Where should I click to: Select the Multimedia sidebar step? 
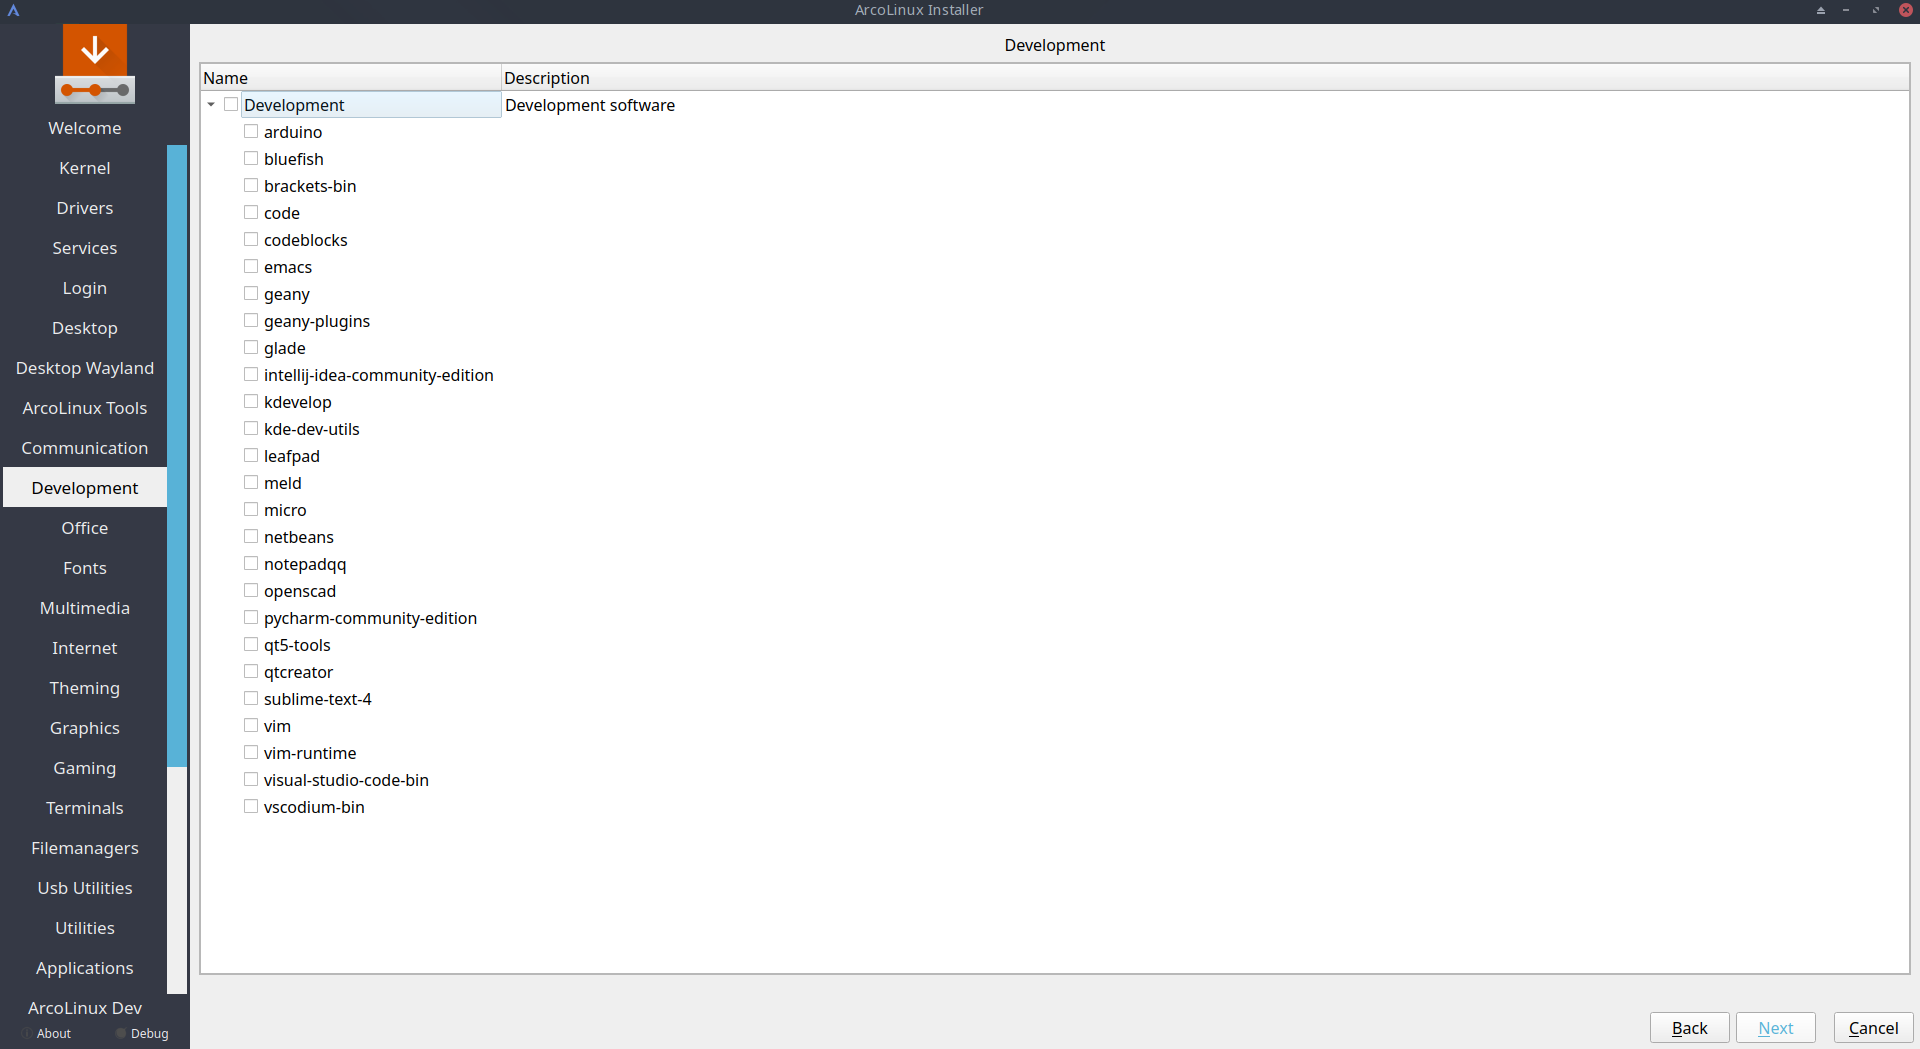point(85,608)
